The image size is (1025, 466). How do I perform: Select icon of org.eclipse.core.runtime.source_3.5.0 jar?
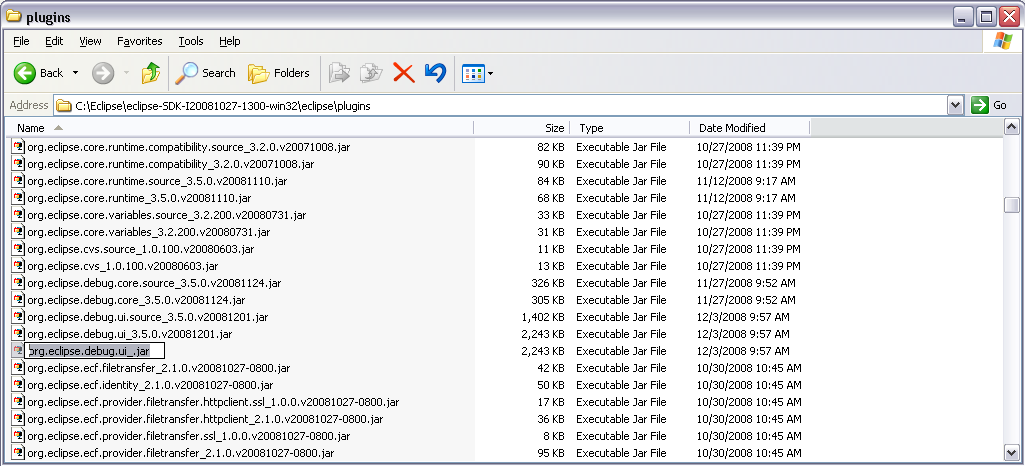tap(18, 181)
